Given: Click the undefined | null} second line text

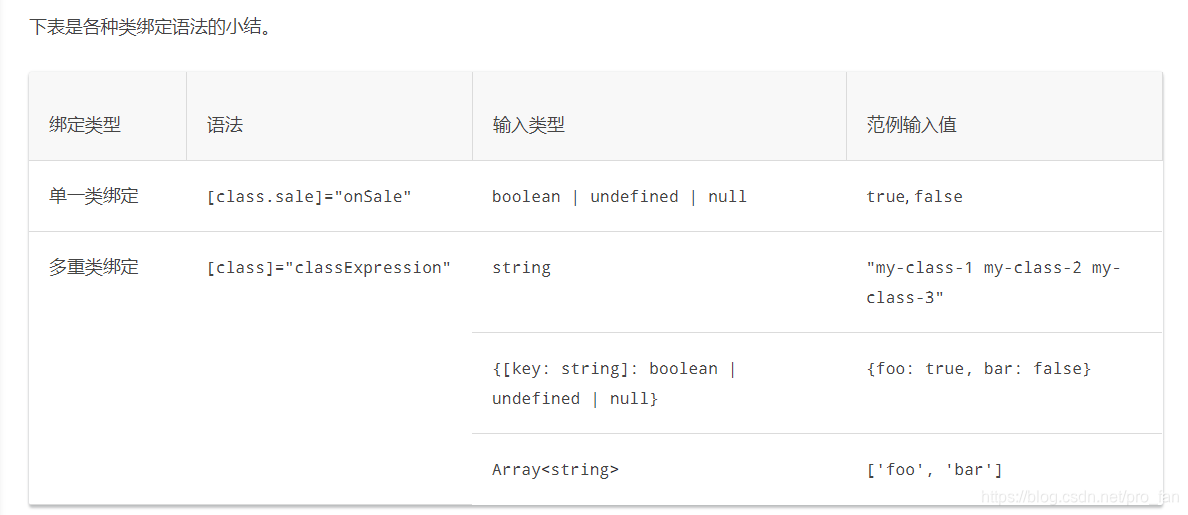Looking at the screenshot, I should coord(574,398).
